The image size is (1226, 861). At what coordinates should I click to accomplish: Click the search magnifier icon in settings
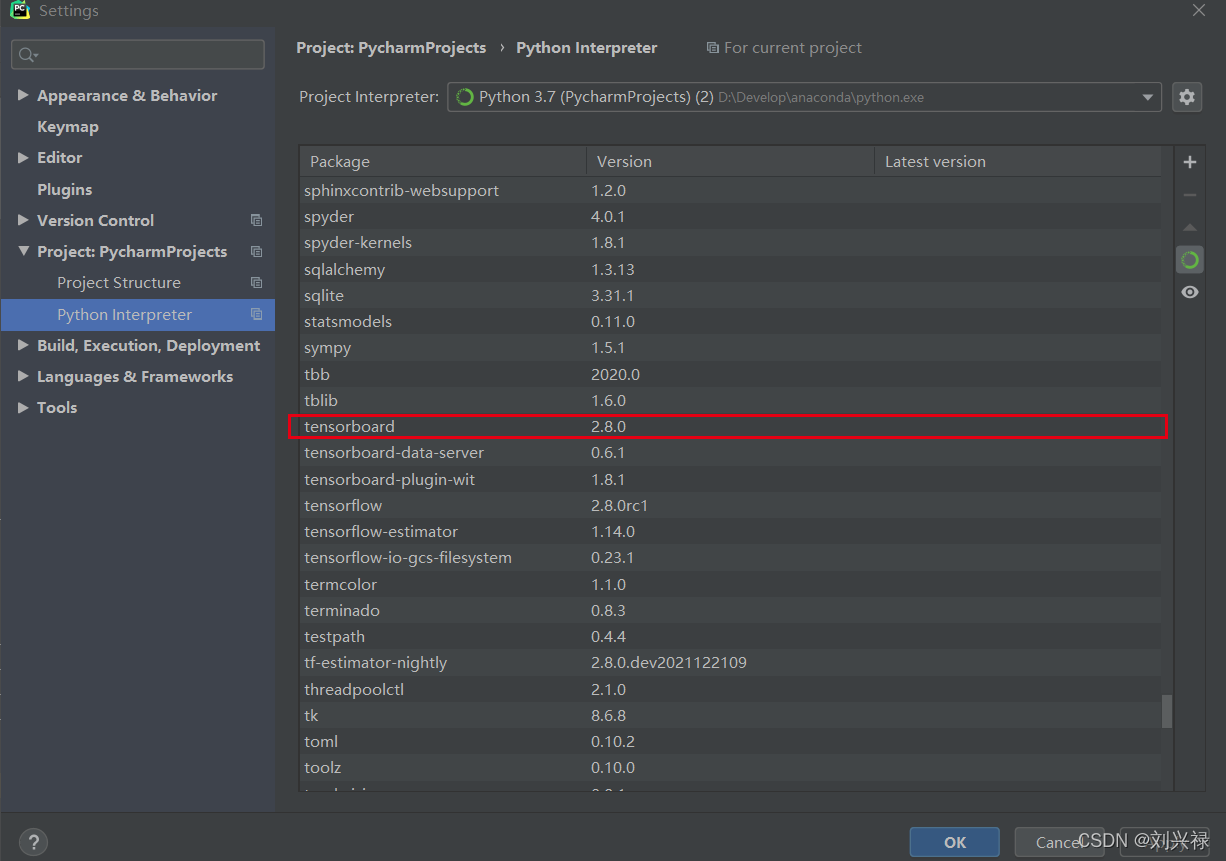[27, 55]
